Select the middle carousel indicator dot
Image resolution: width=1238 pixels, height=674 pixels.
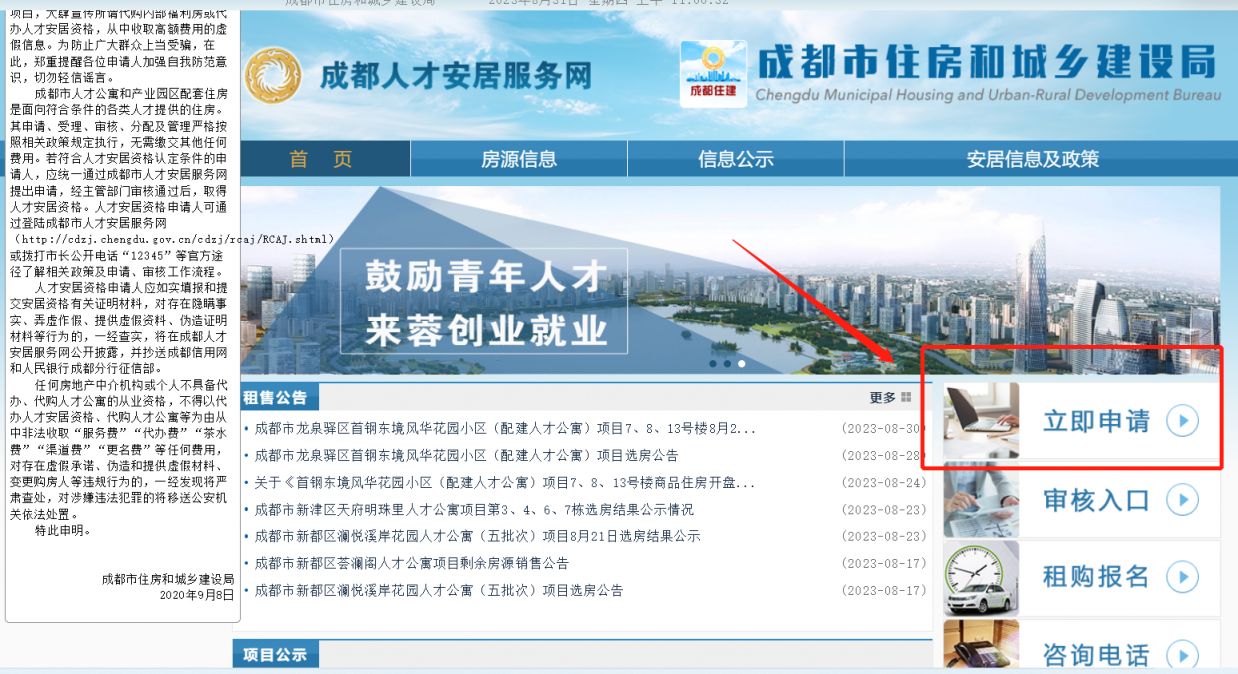727,364
